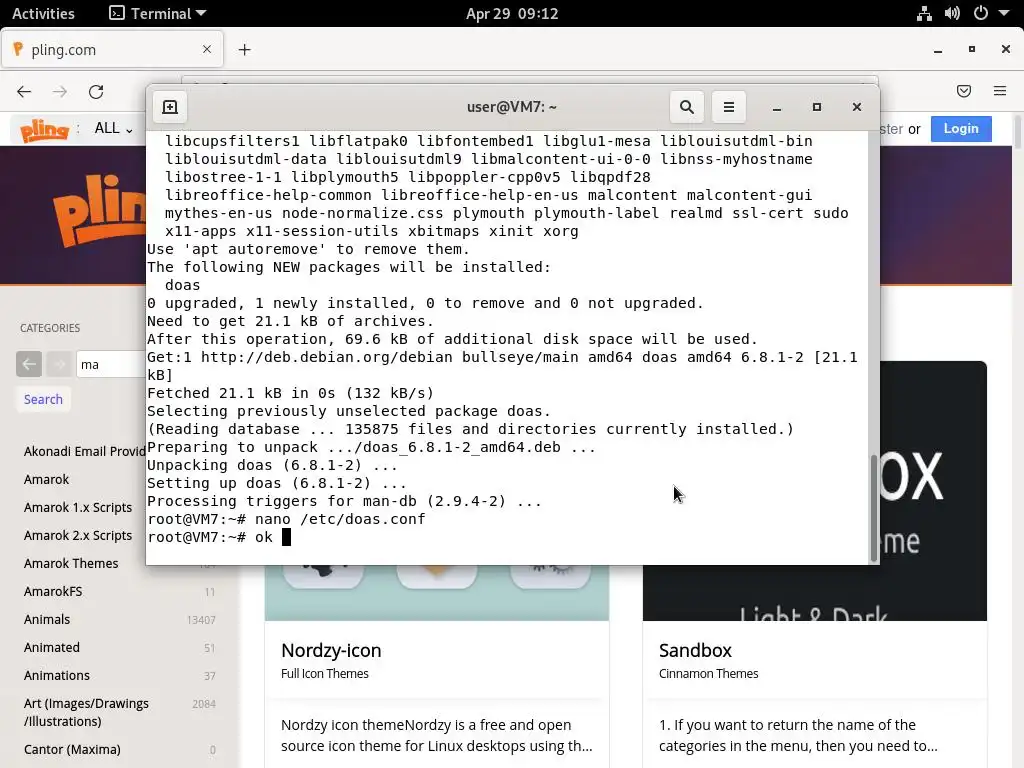
Task: Open Akonadi Email Provider category
Action: click(85, 451)
